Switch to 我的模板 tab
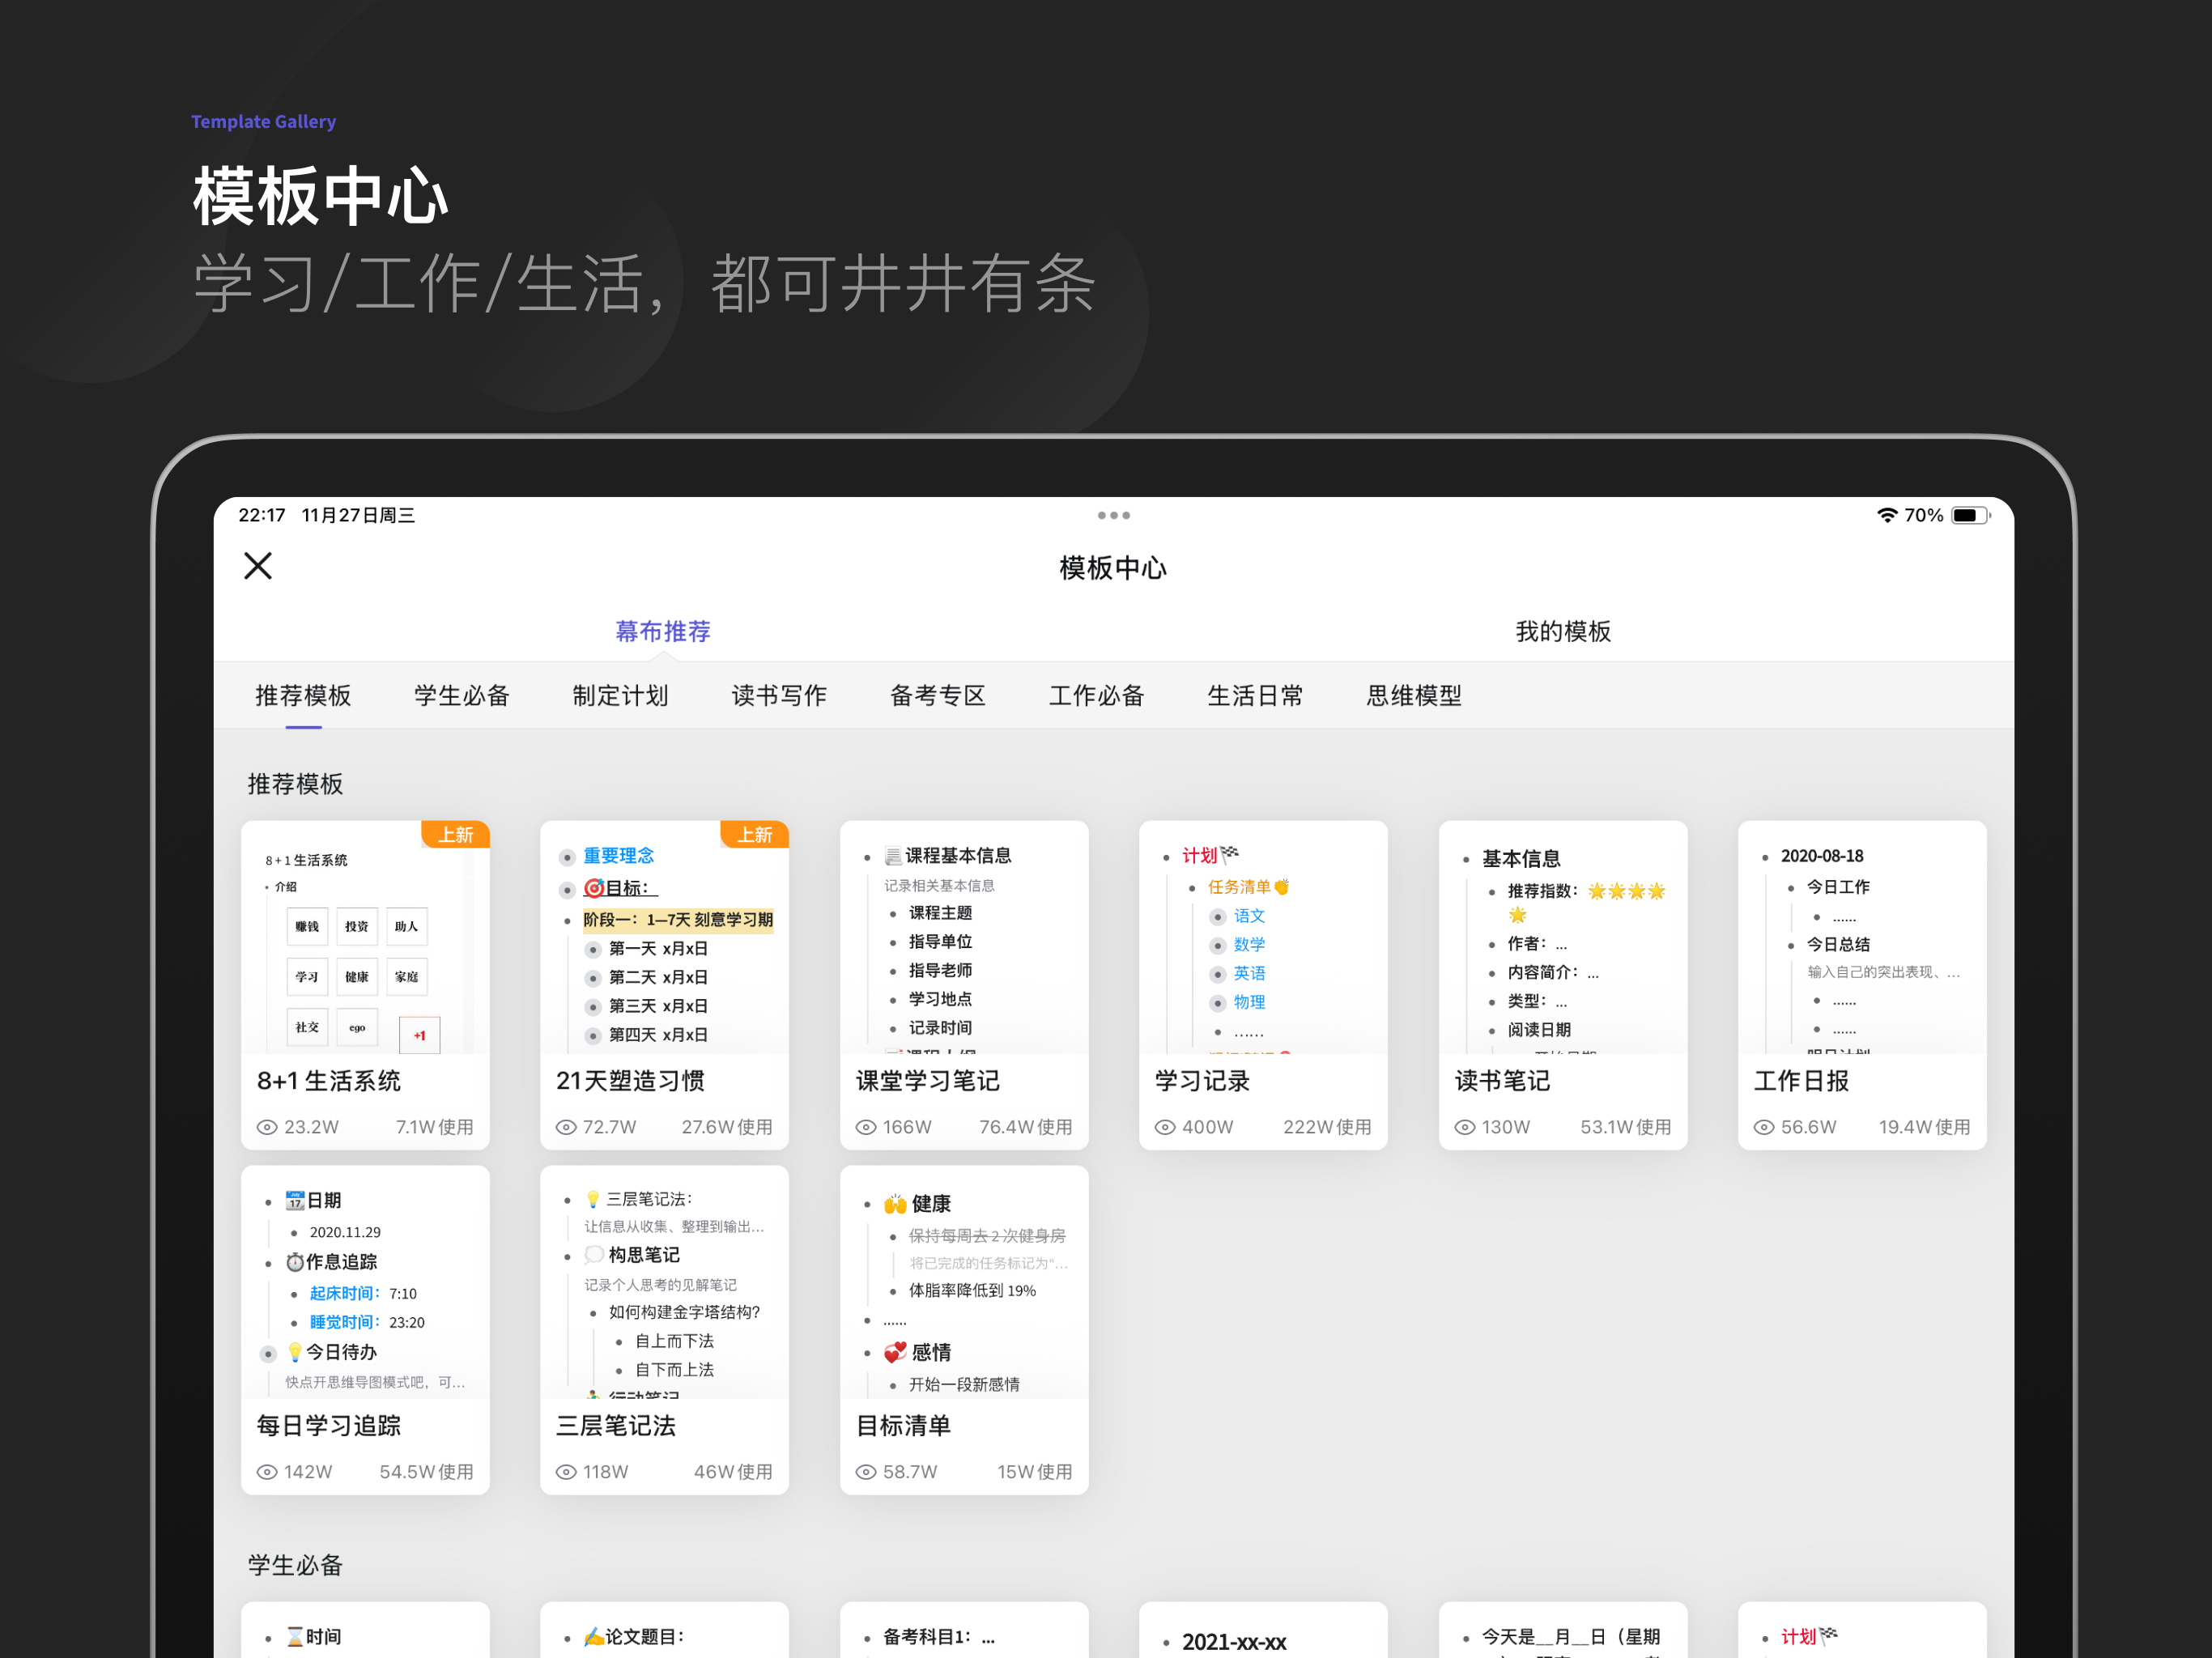This screenshot has height=1658, width=2212. [x=1563, y=631]
